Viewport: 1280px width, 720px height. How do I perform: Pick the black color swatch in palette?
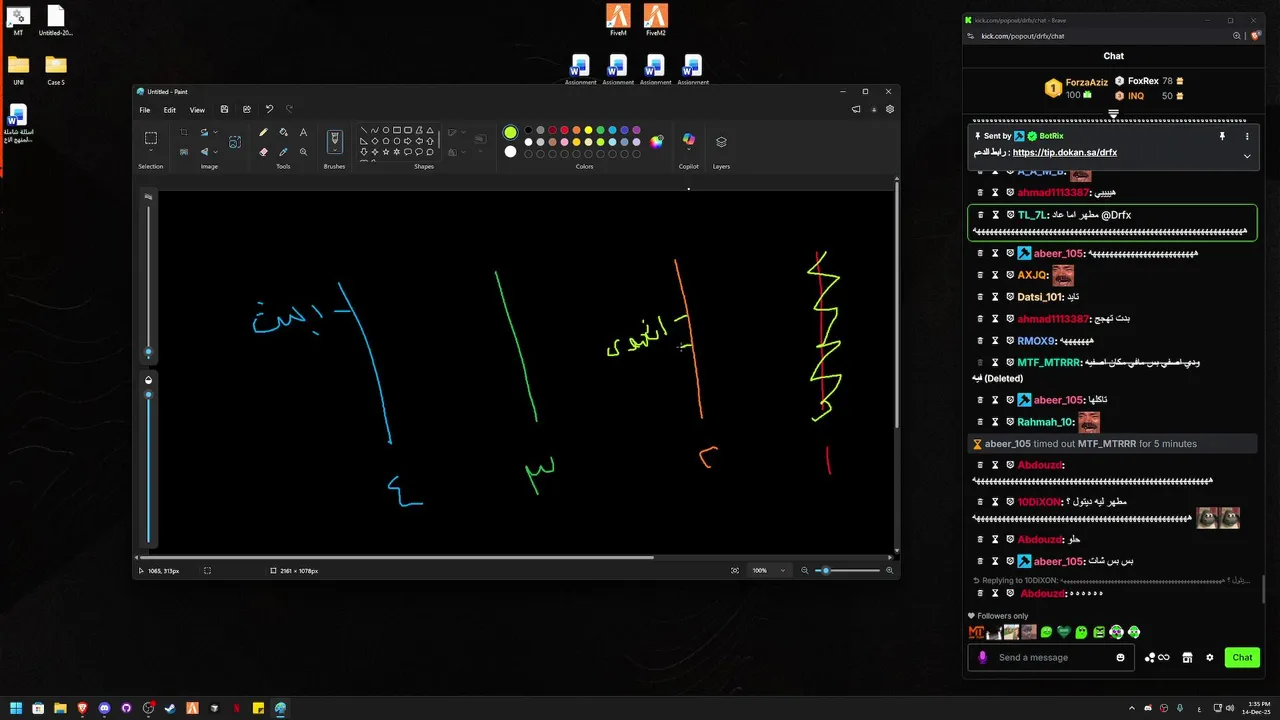[x=529, y=130]
